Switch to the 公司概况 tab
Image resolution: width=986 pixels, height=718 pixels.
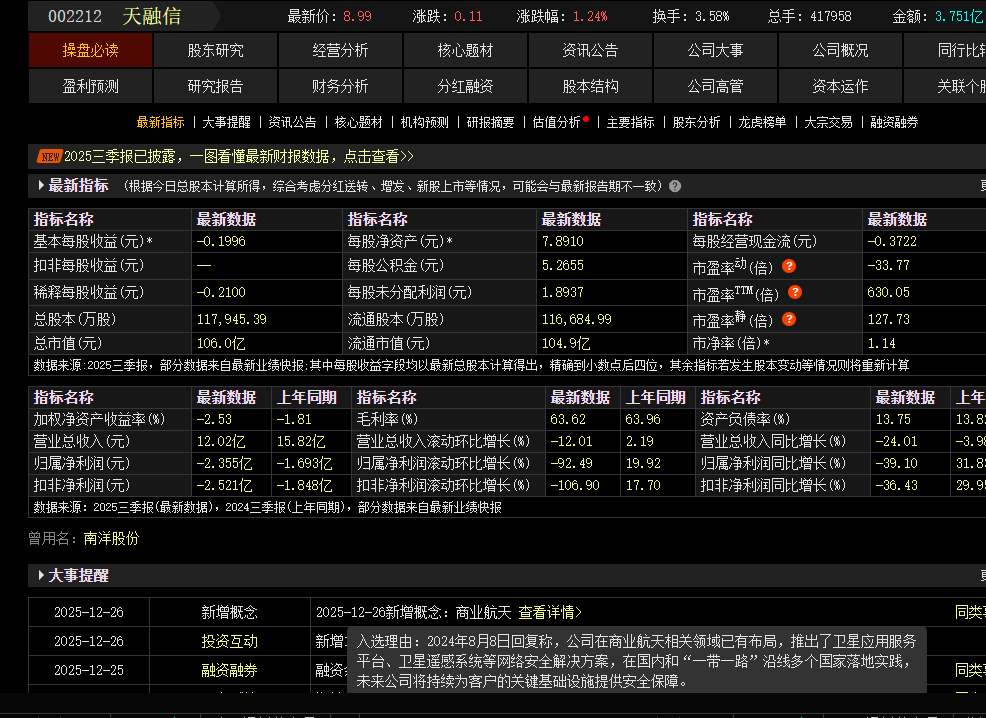(840, 50)
